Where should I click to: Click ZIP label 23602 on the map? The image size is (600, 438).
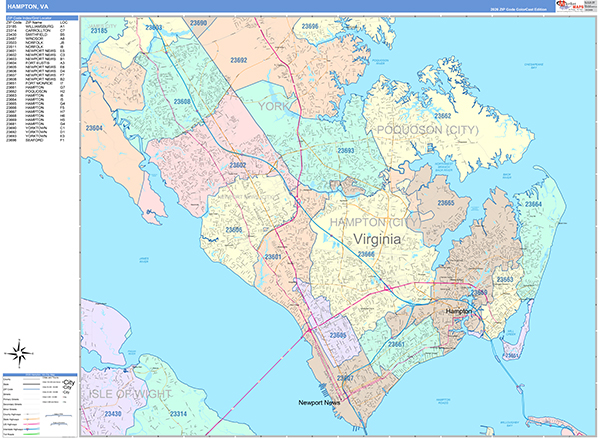pos(238,165)
